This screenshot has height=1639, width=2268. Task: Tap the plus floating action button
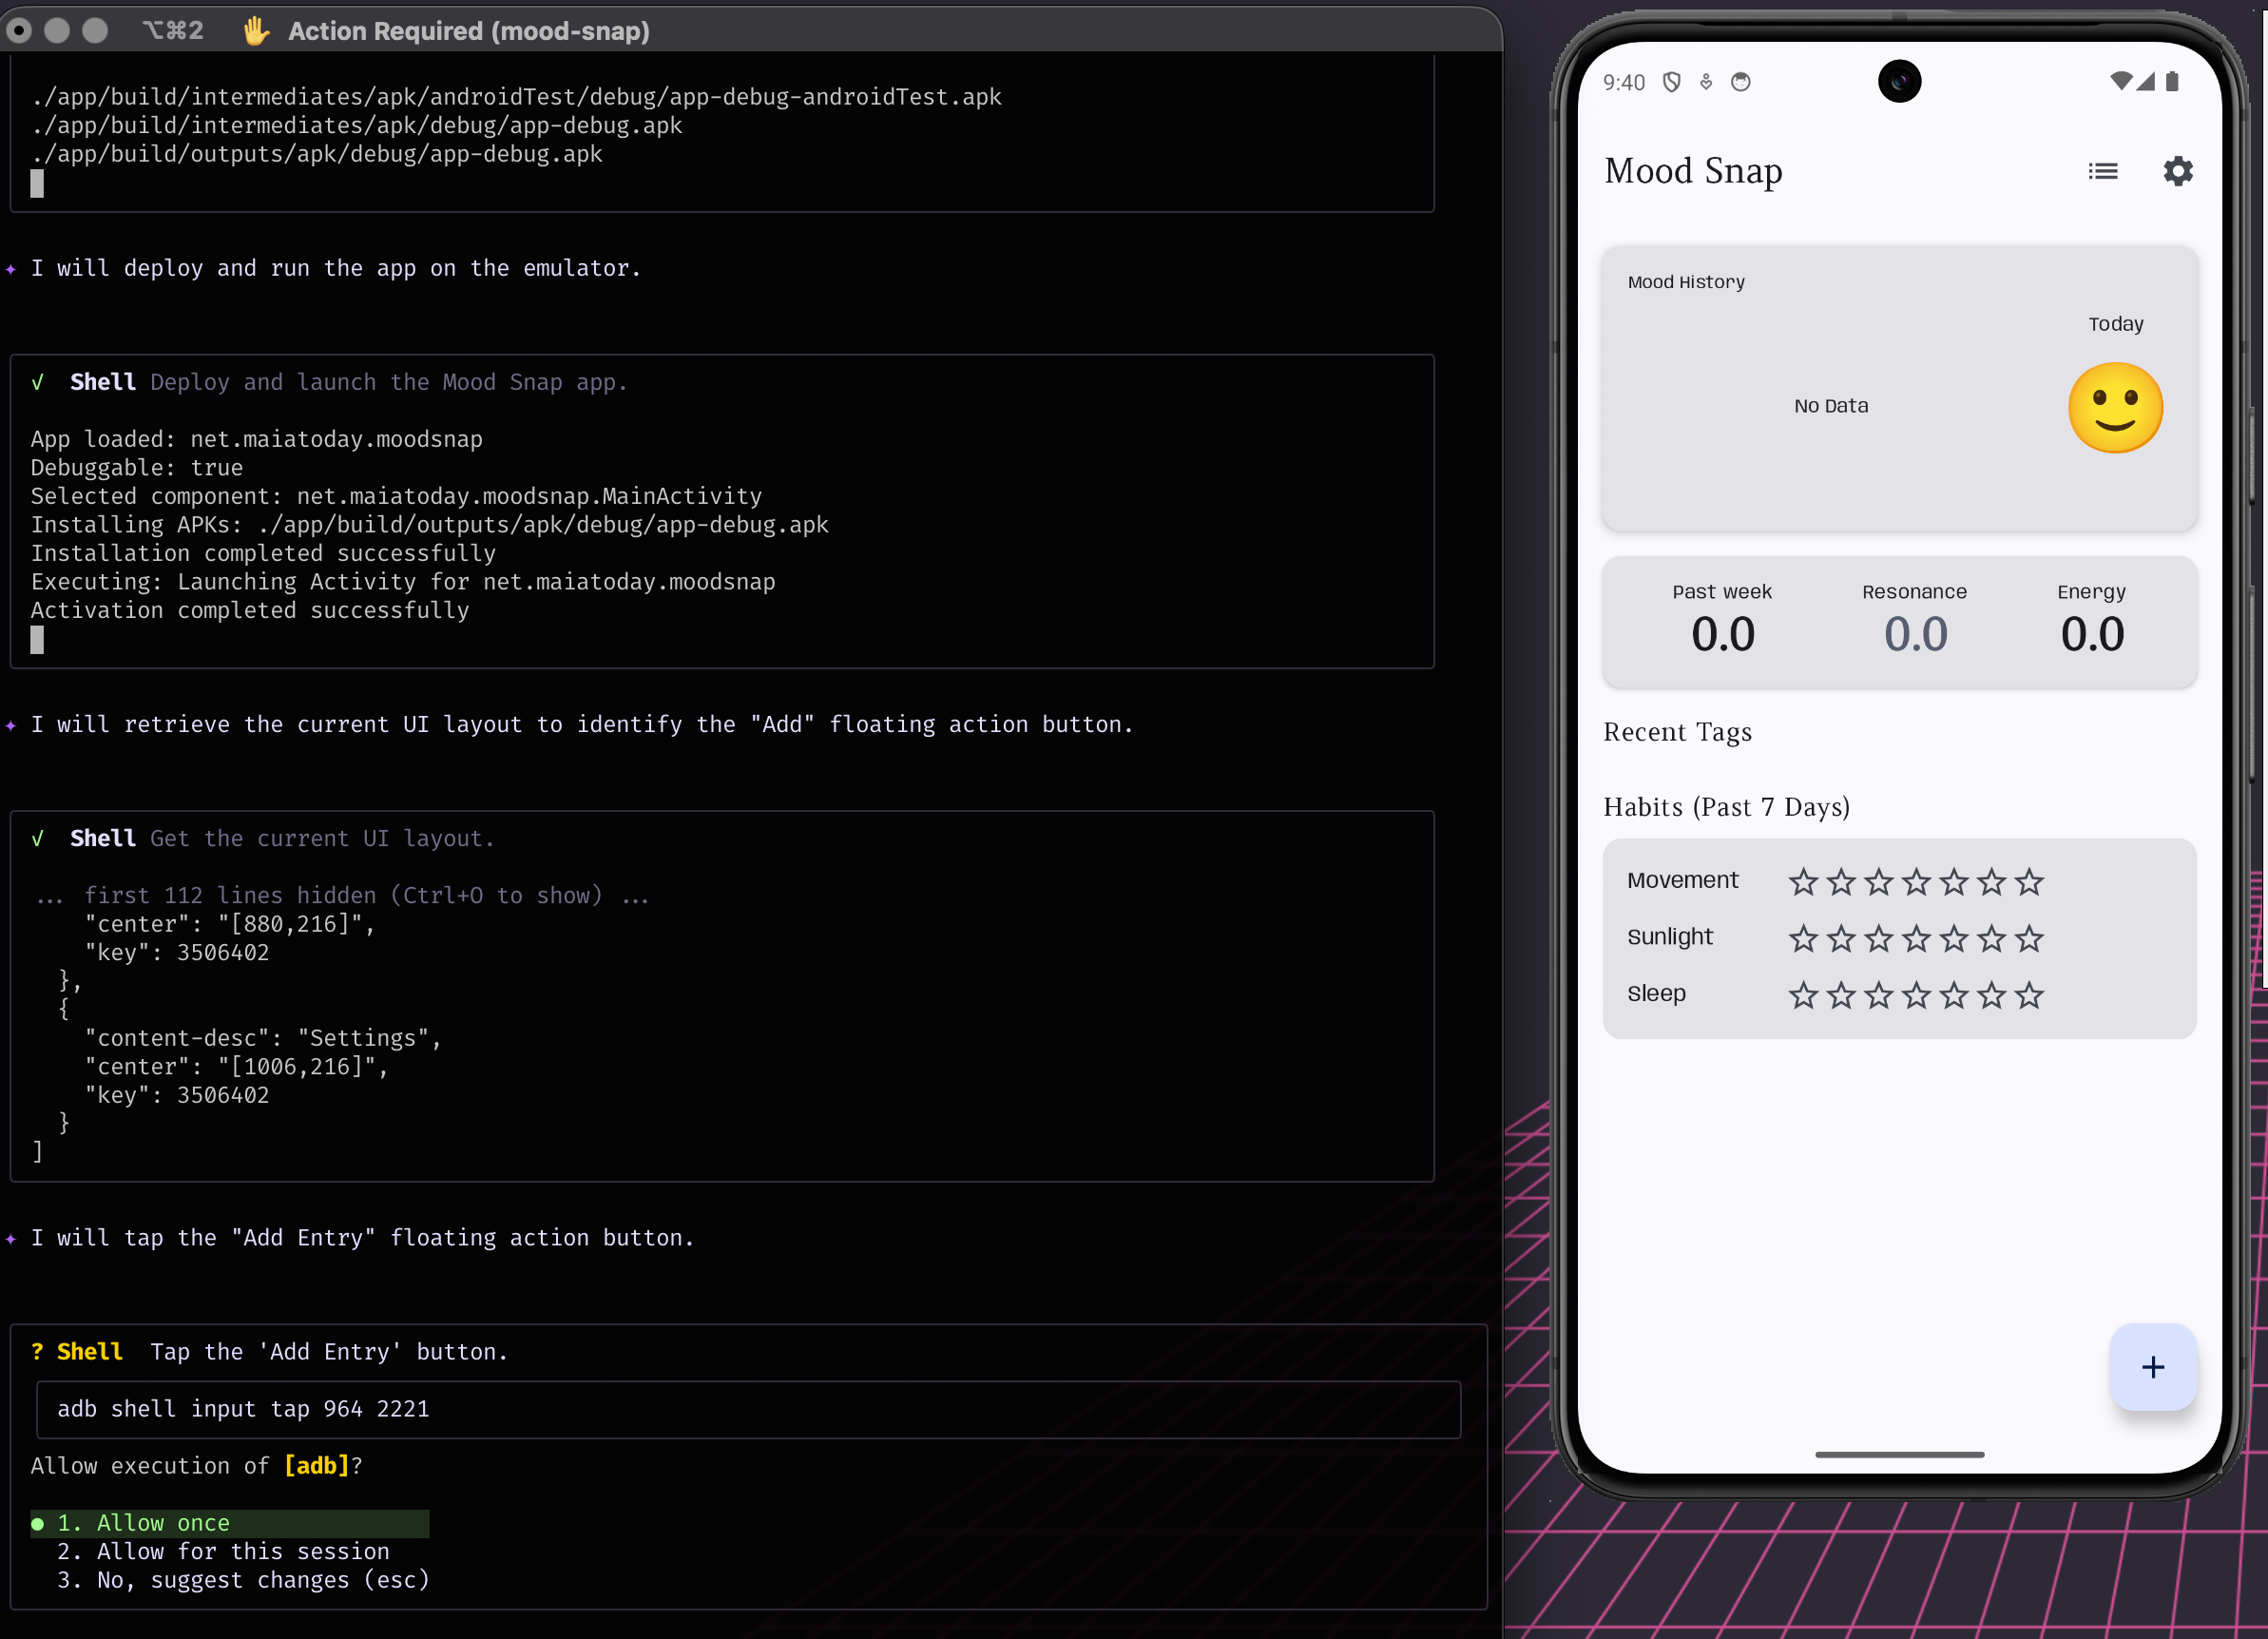pyautogui.click(x=2152, y=1368)
